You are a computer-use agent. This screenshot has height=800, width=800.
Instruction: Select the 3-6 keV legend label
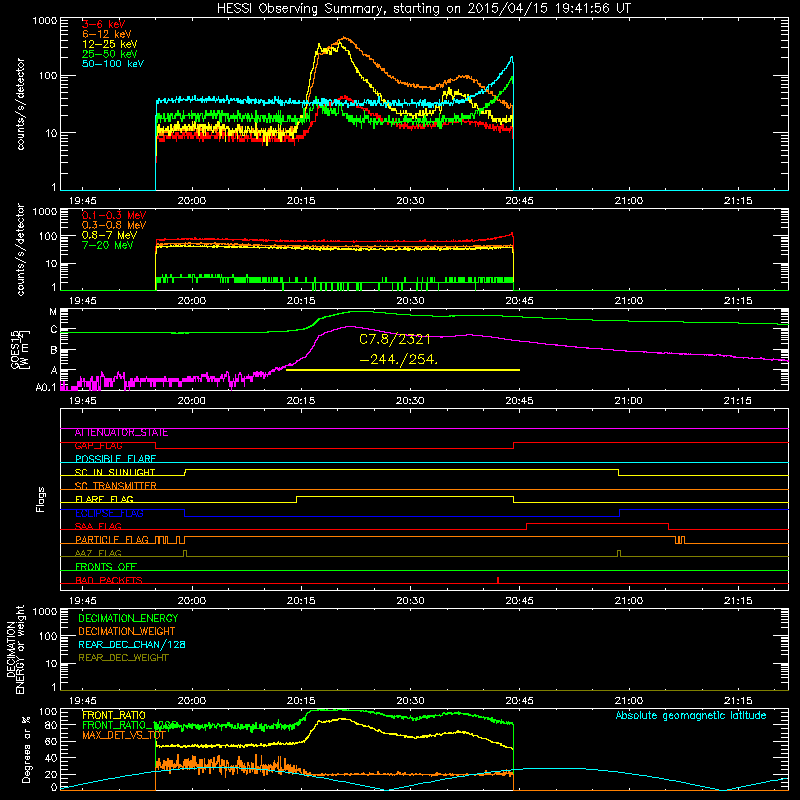[x=104, y=24]
